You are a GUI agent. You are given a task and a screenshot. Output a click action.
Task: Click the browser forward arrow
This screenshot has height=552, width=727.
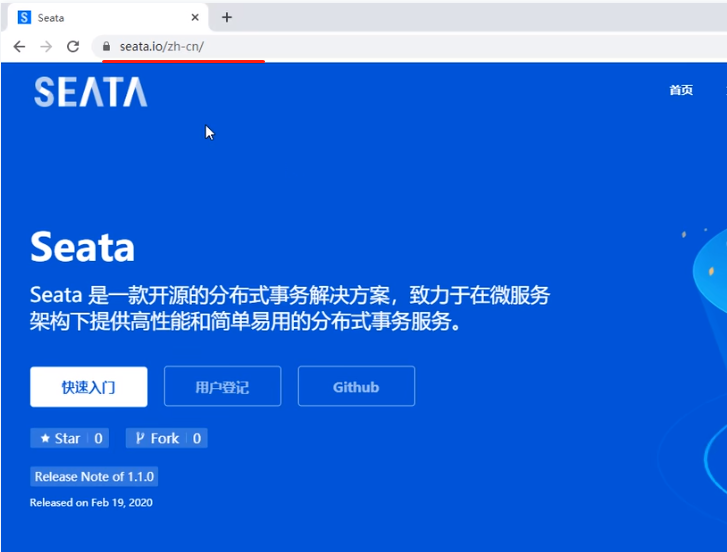[x=46, y=46]
